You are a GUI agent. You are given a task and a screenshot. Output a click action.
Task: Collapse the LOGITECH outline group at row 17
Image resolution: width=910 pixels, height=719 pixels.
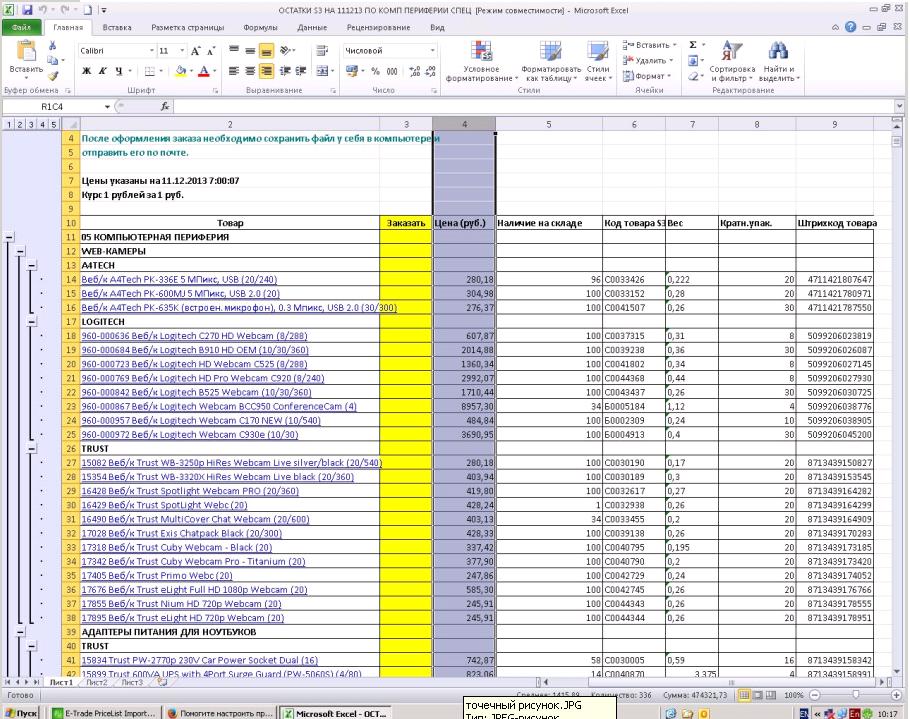coord(31,321)
